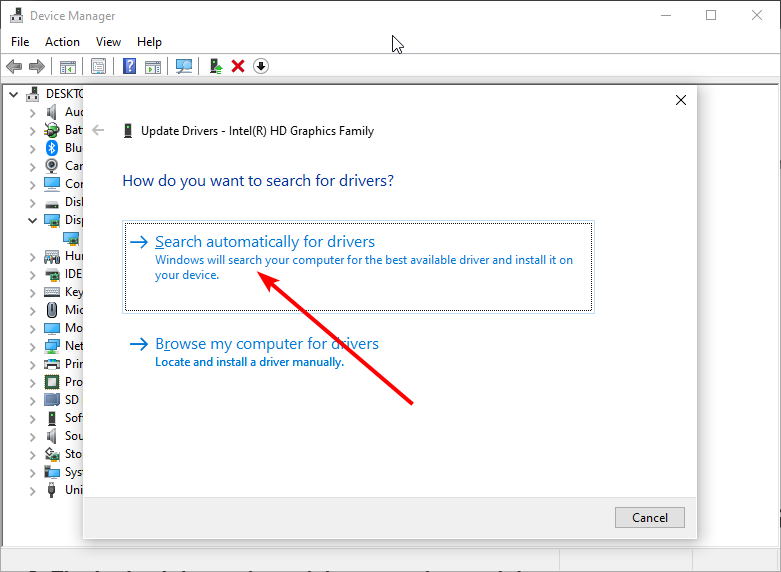This screenshot has width=781, height=572.
Task: Select the Print queues printer icon
Action: (x=52, y=364)
